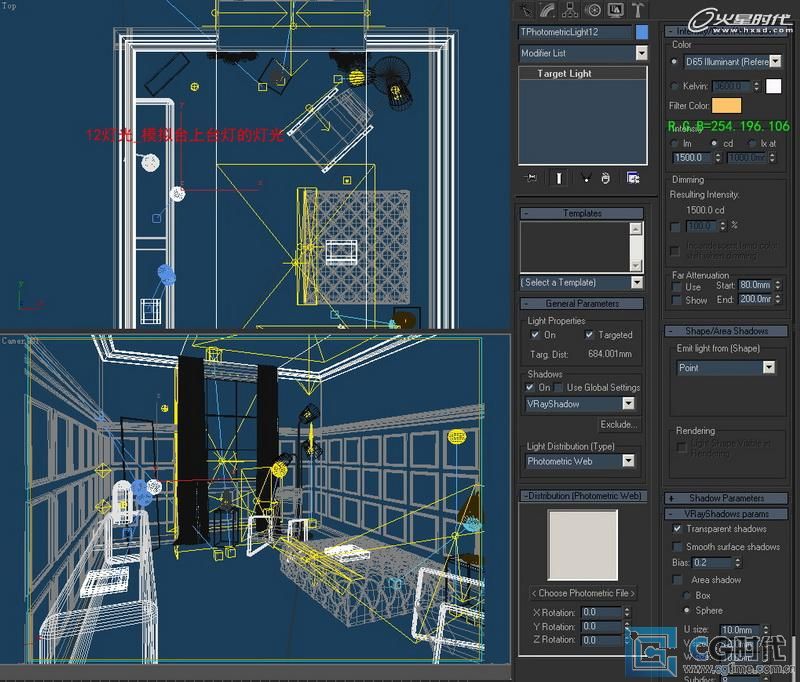Adjust the Far Attenuation End spinner
The width and height of the screenshot is (800, 682).
tap(778, 299)
